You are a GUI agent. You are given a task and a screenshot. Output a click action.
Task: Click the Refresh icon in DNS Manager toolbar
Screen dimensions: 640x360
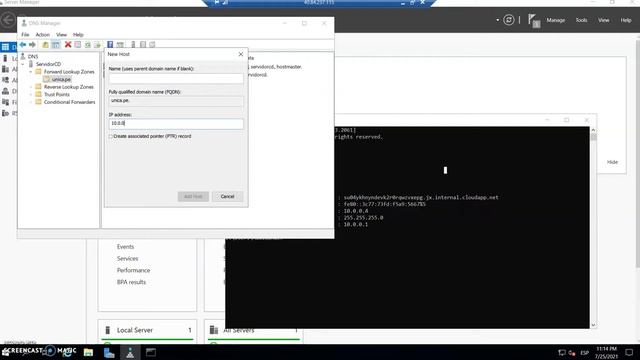tap(87, 44)
